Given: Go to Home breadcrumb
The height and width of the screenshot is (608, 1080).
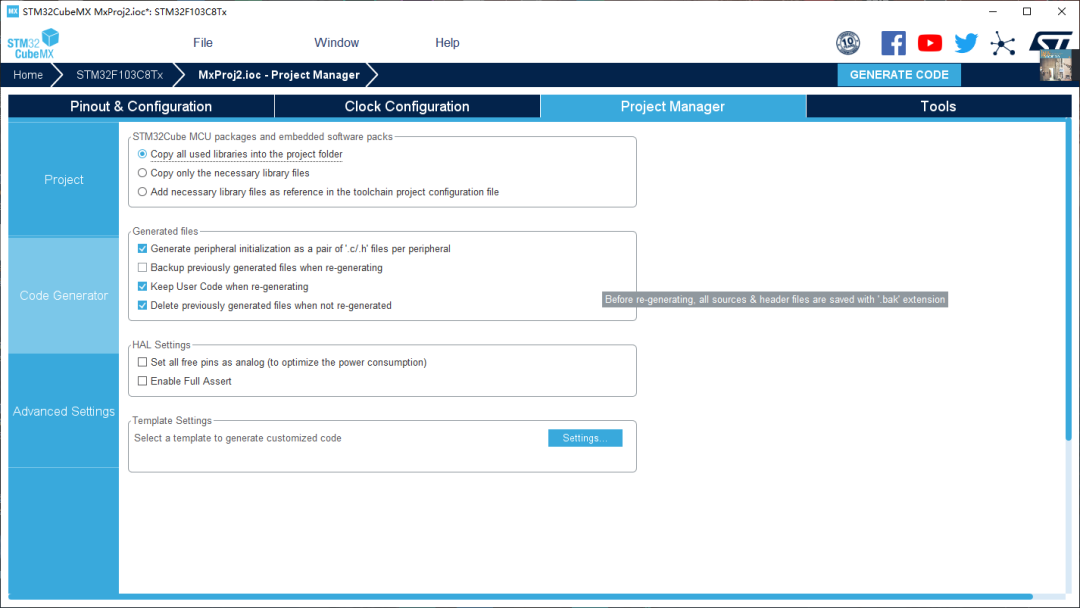Looking at the screenshot, I should coord(28,74).
